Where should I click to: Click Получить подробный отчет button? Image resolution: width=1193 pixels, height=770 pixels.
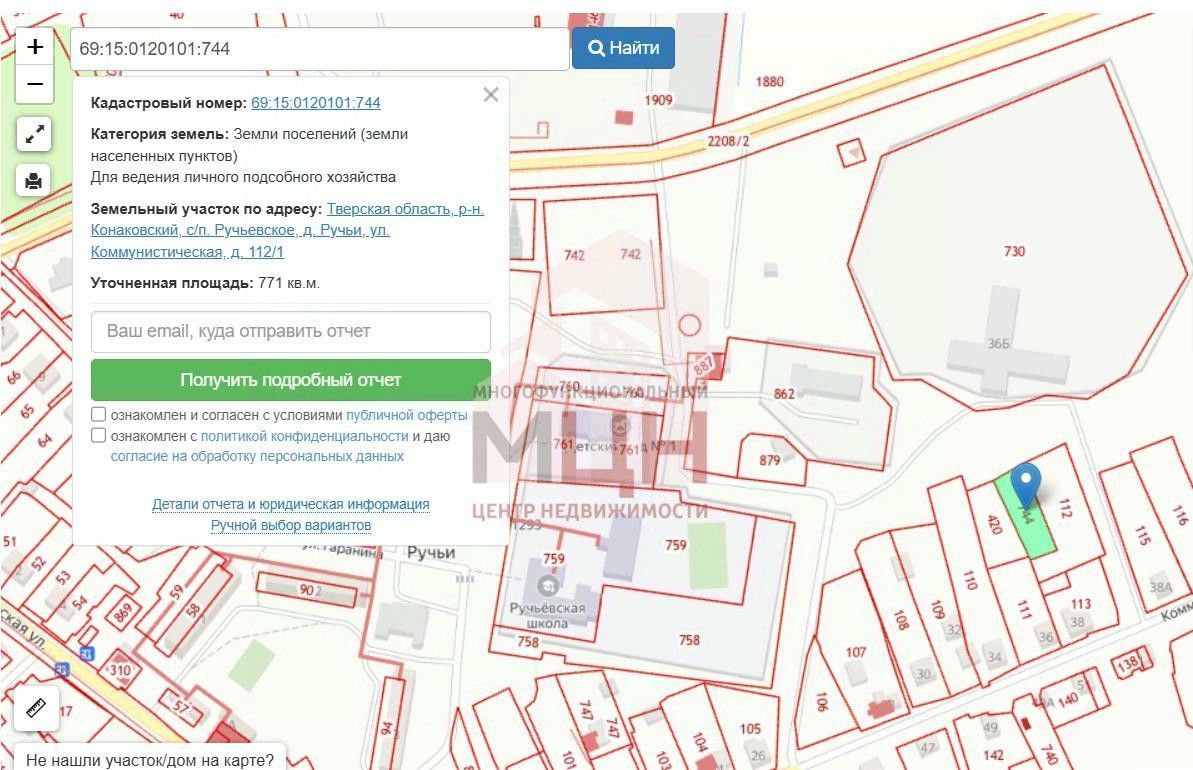(291, 380)
